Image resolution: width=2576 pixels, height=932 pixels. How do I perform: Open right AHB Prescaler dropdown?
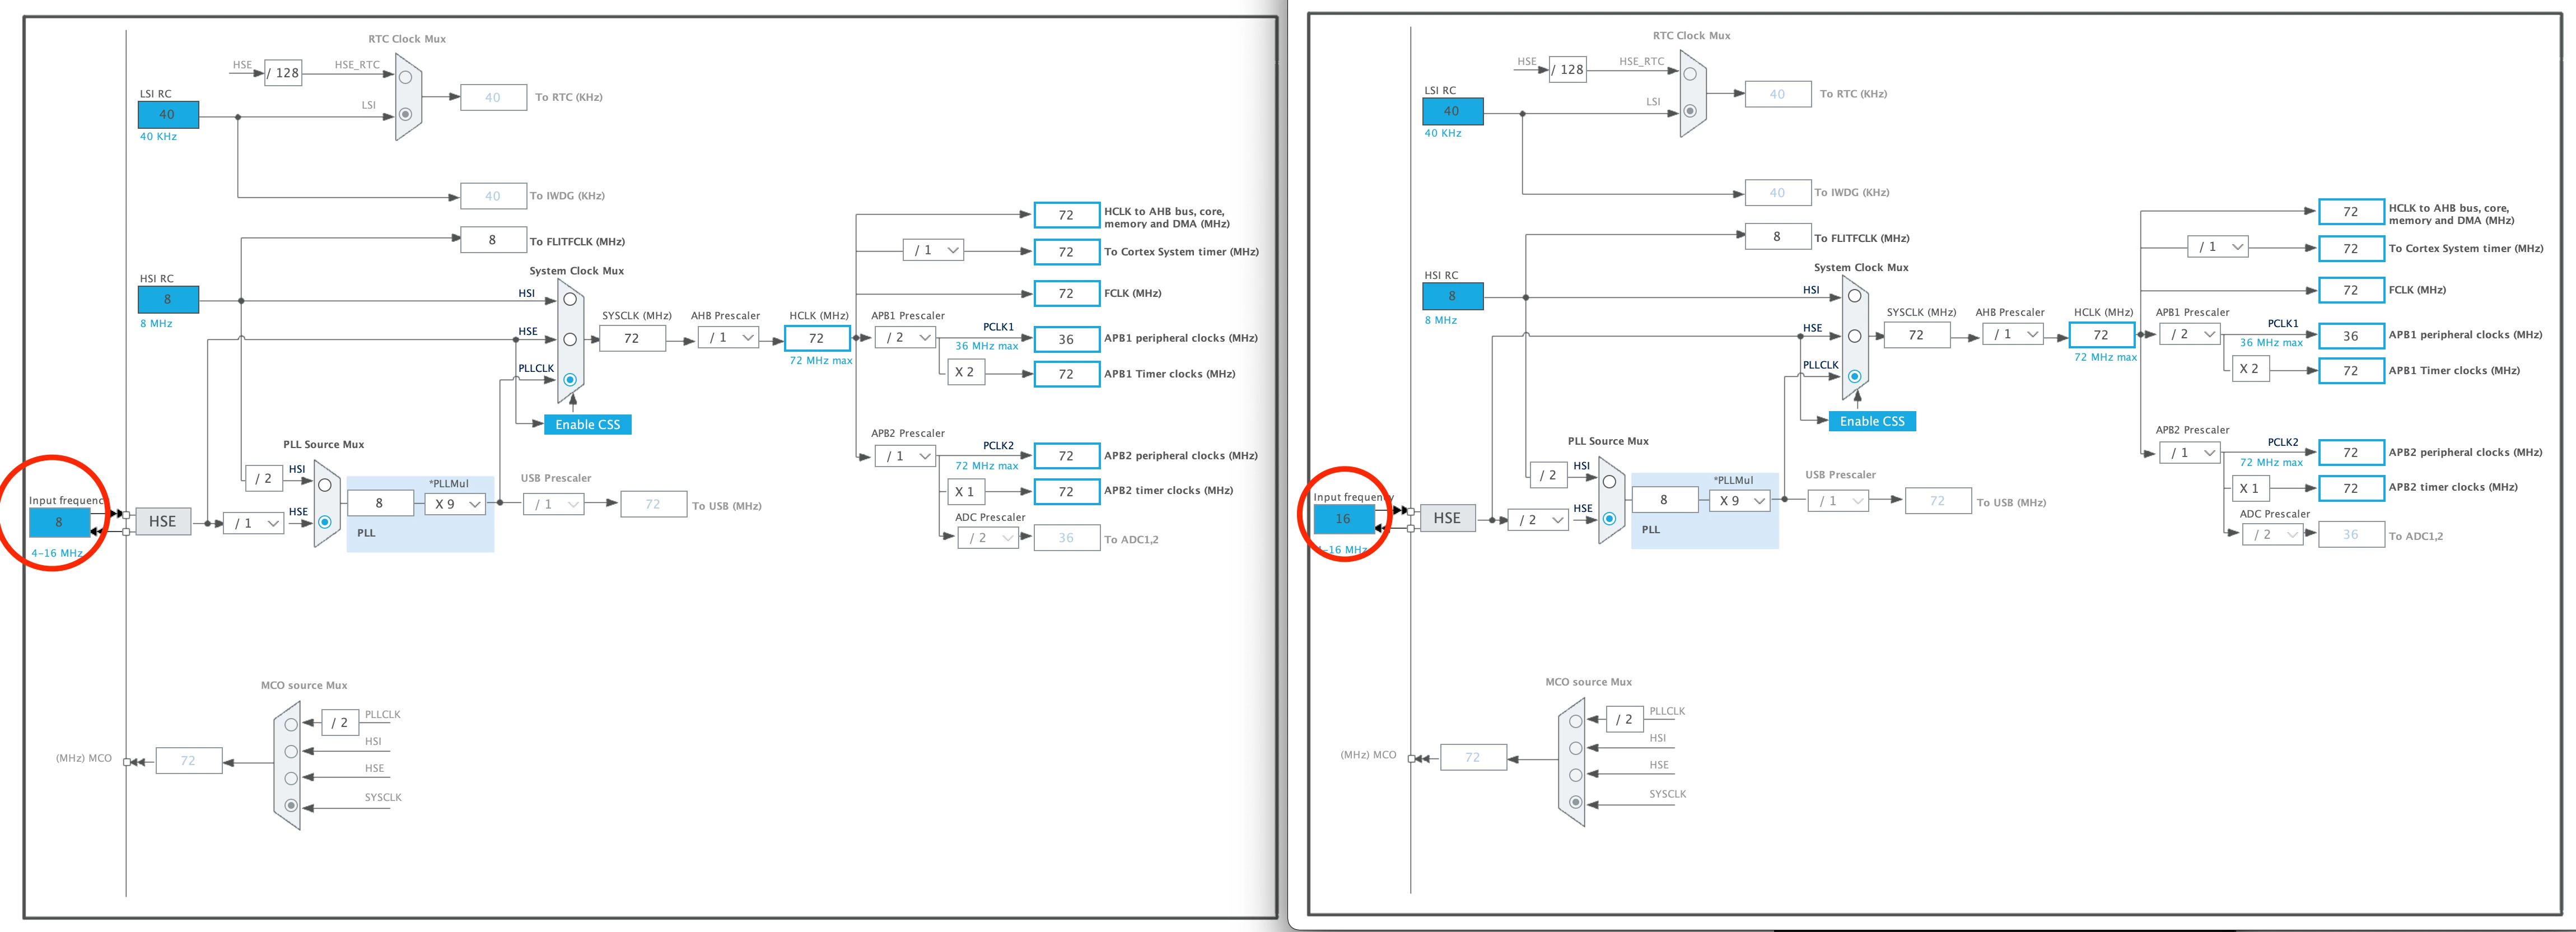tap(2013, 335)
